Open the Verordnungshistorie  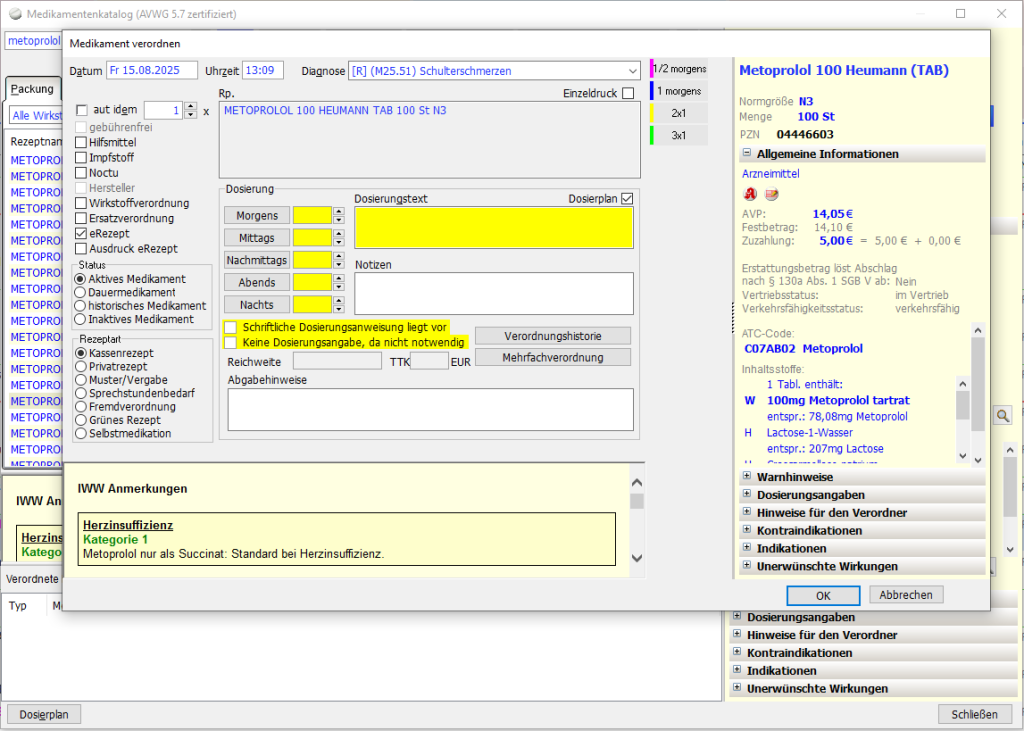tap(552, 336)
